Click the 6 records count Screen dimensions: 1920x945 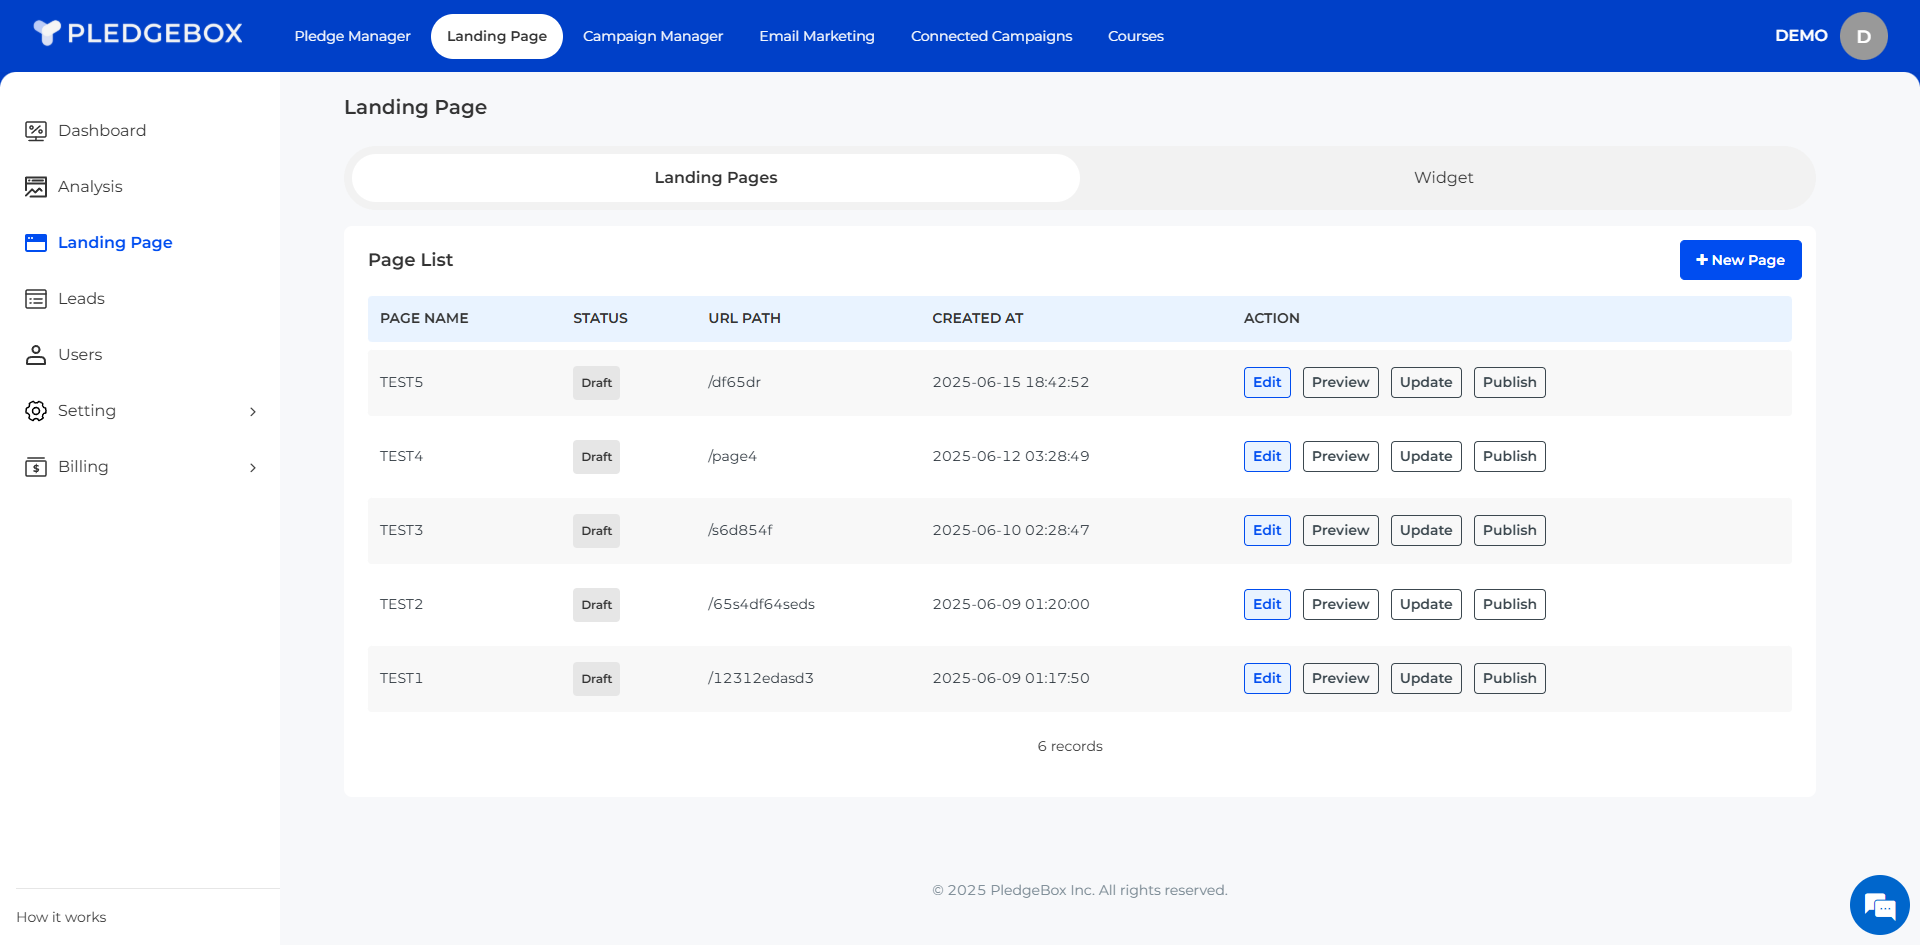click(1070, 746)
